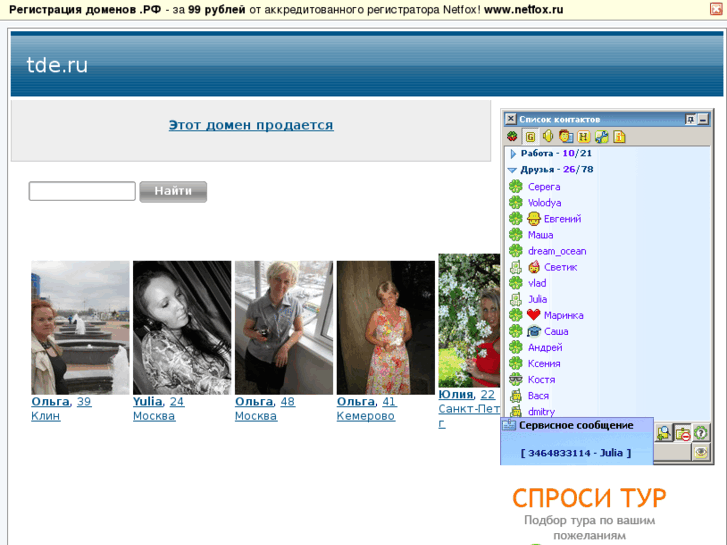
Task: Click the Юлия, 22 profile link
Action: pos(467,394)
